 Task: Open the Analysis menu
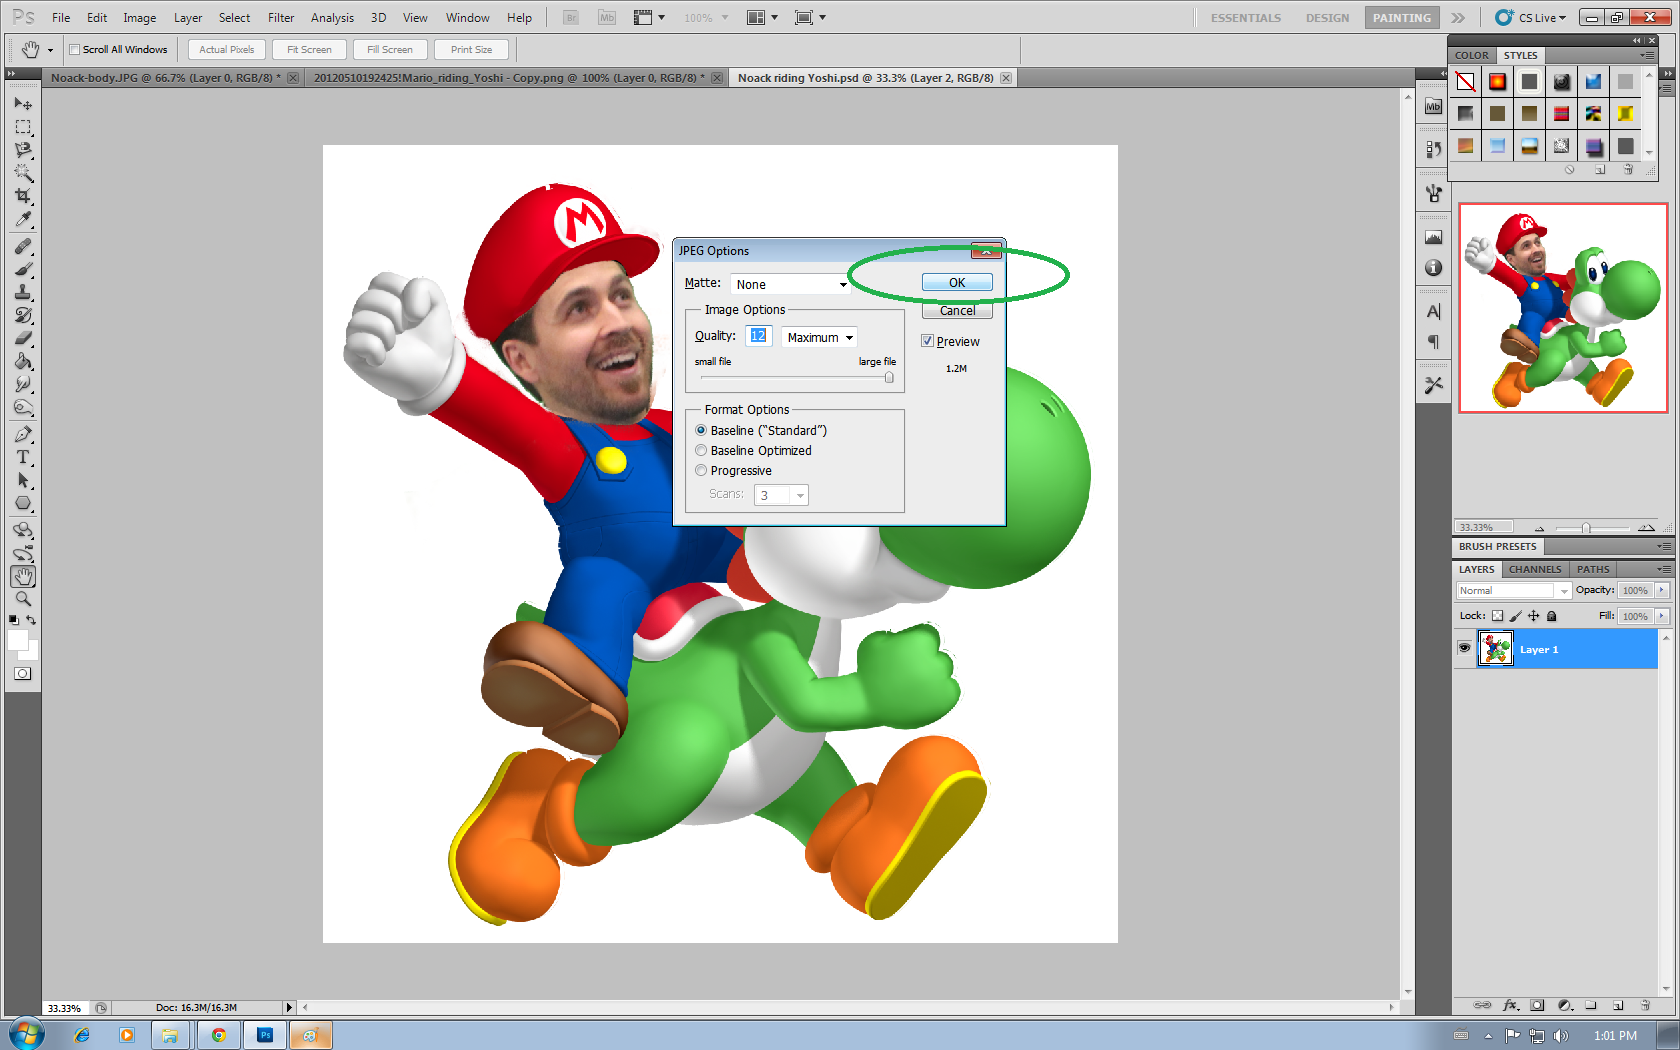pos(332,17)
